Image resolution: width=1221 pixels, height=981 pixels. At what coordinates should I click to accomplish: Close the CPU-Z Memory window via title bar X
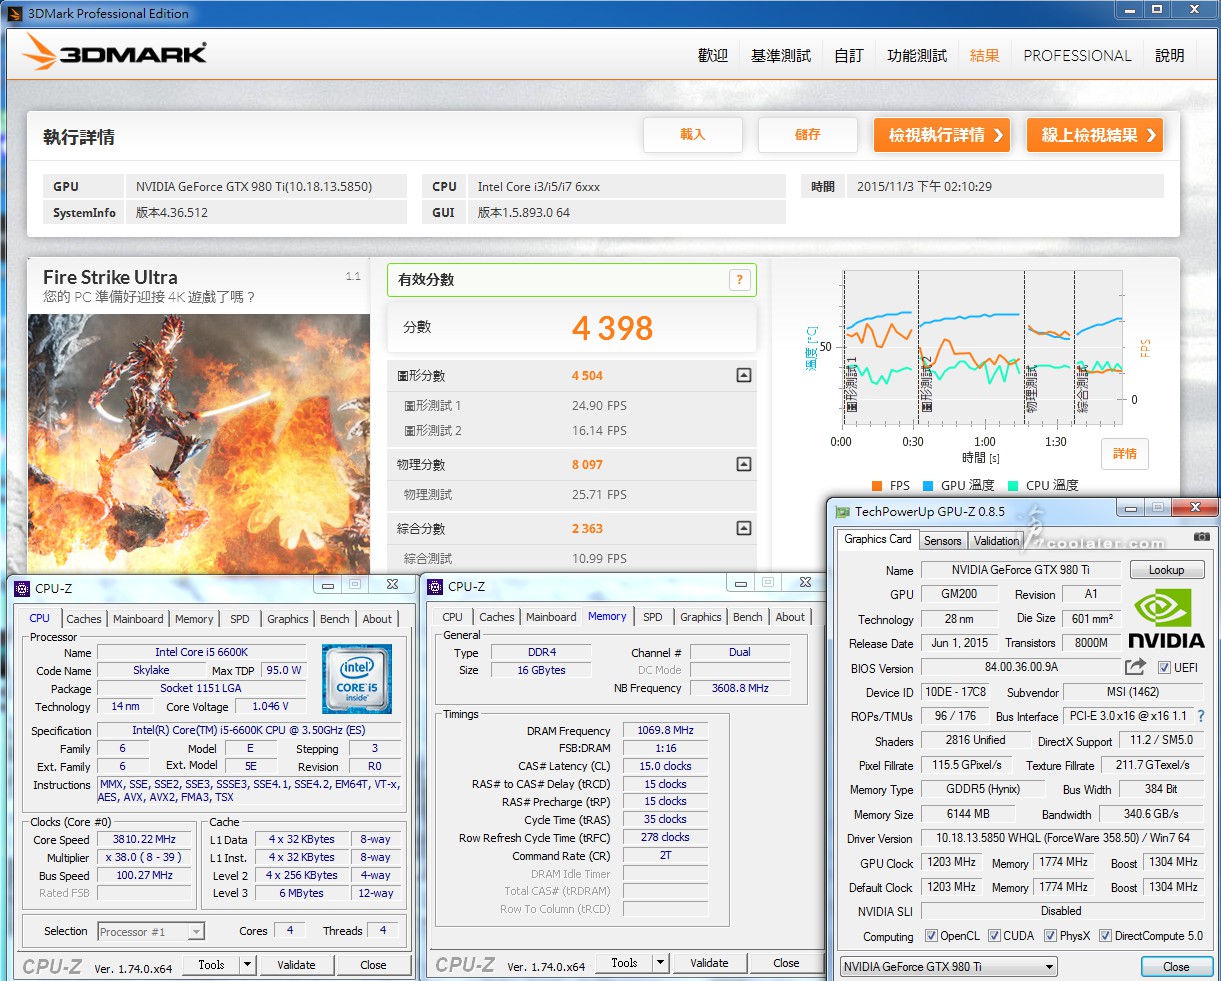[x=805, y=582]
